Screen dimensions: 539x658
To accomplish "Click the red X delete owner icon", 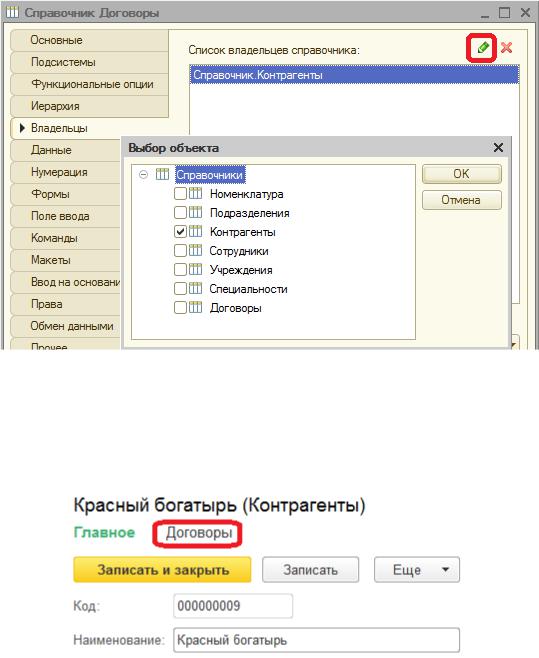I will 506,47.
